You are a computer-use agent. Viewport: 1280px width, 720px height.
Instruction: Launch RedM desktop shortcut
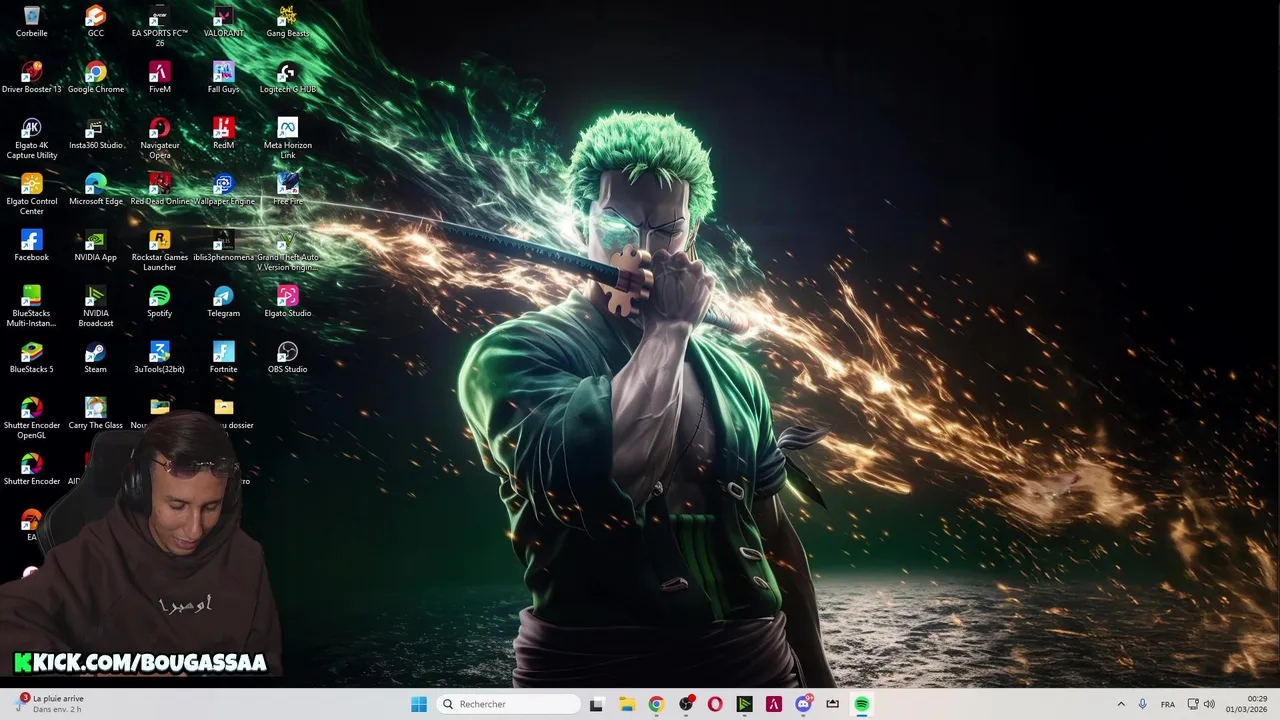coord(224,134)
